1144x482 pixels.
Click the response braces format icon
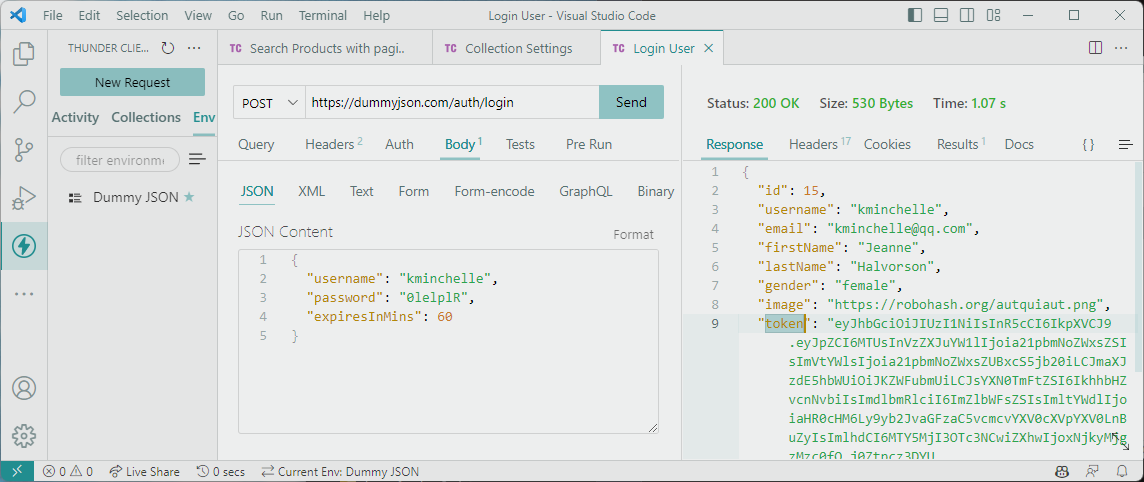(x=1088, y=144)
